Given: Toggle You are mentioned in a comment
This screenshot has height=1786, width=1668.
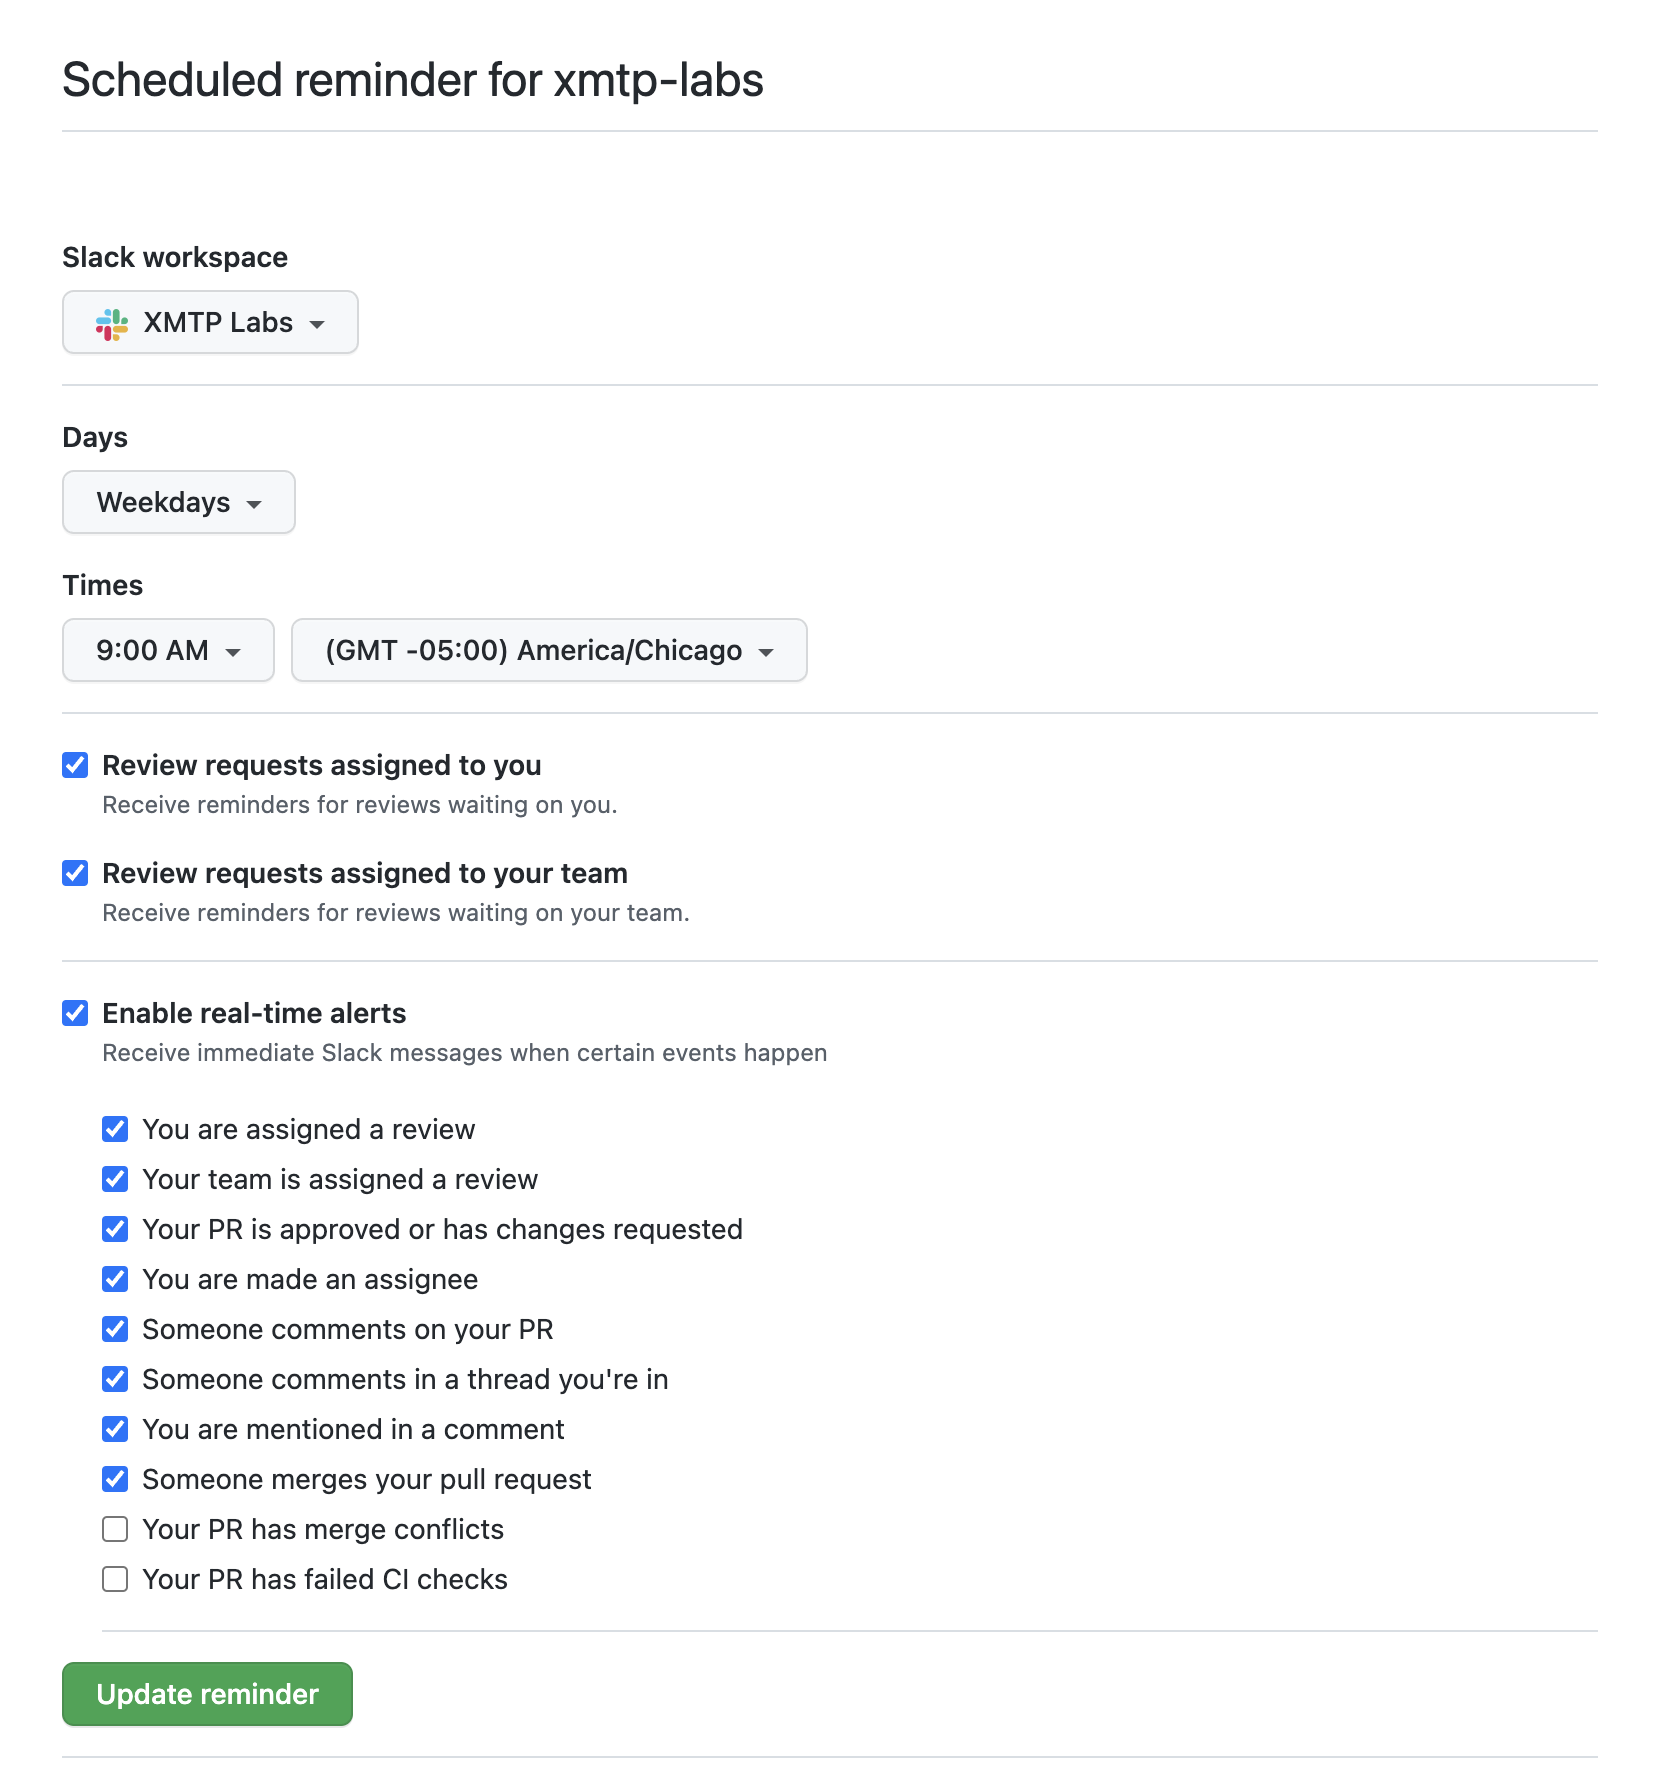Looking at the screenshot, I should point(115,1429).
